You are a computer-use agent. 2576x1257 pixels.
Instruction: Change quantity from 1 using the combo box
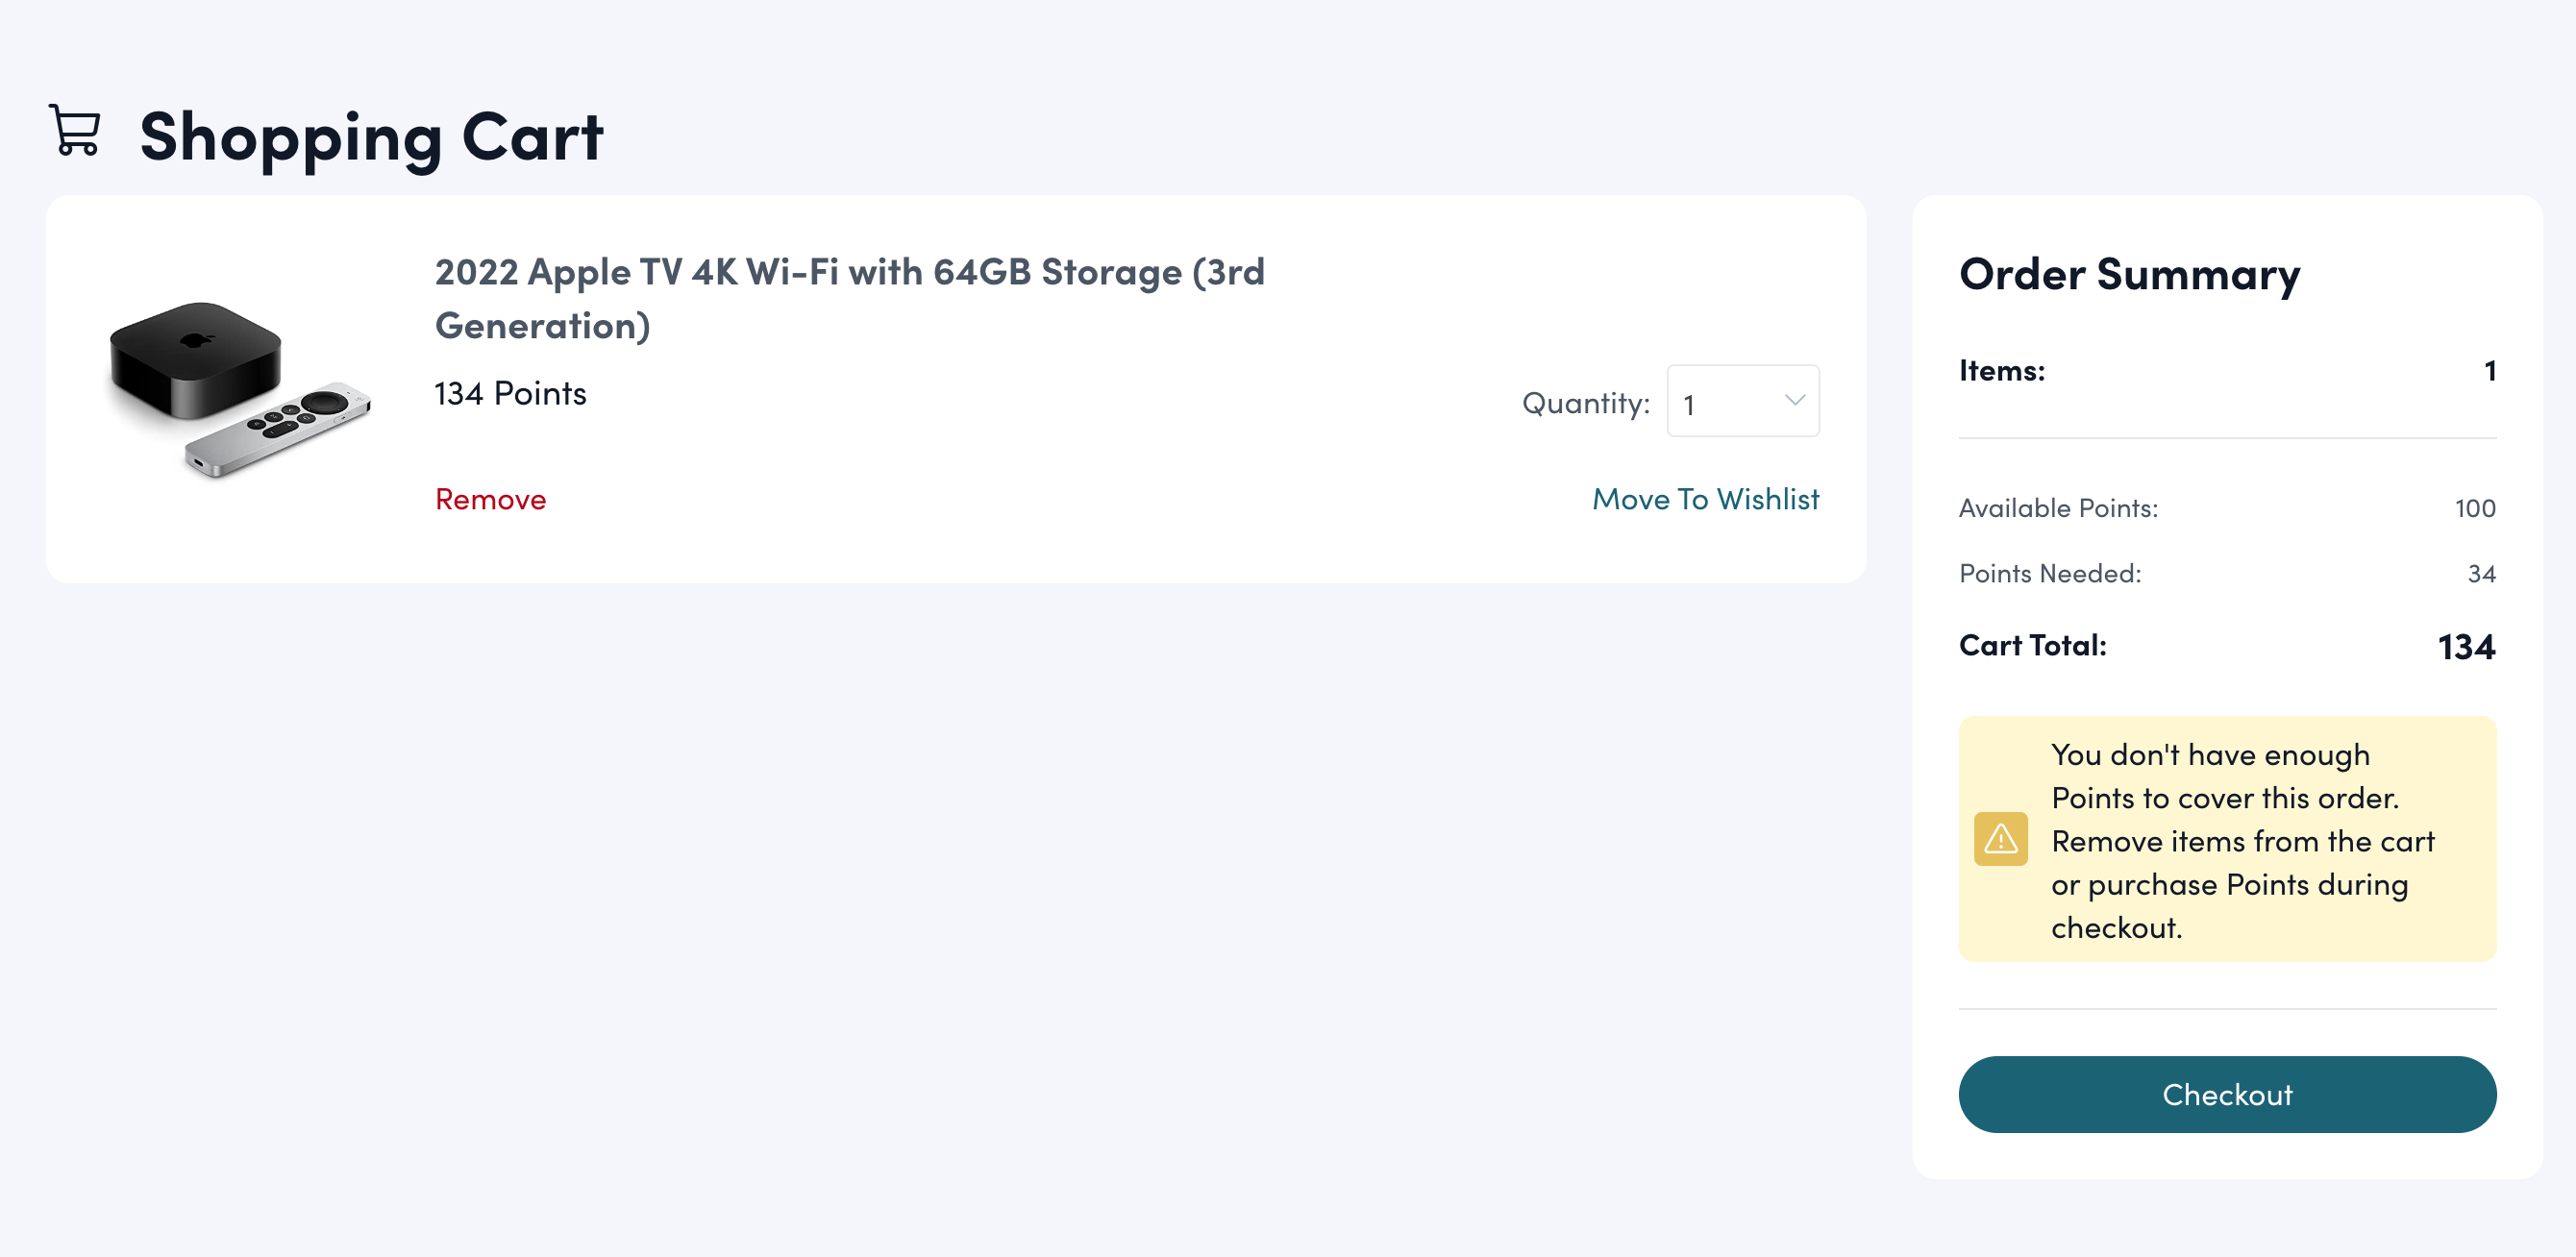click(x=1743, y=400)
